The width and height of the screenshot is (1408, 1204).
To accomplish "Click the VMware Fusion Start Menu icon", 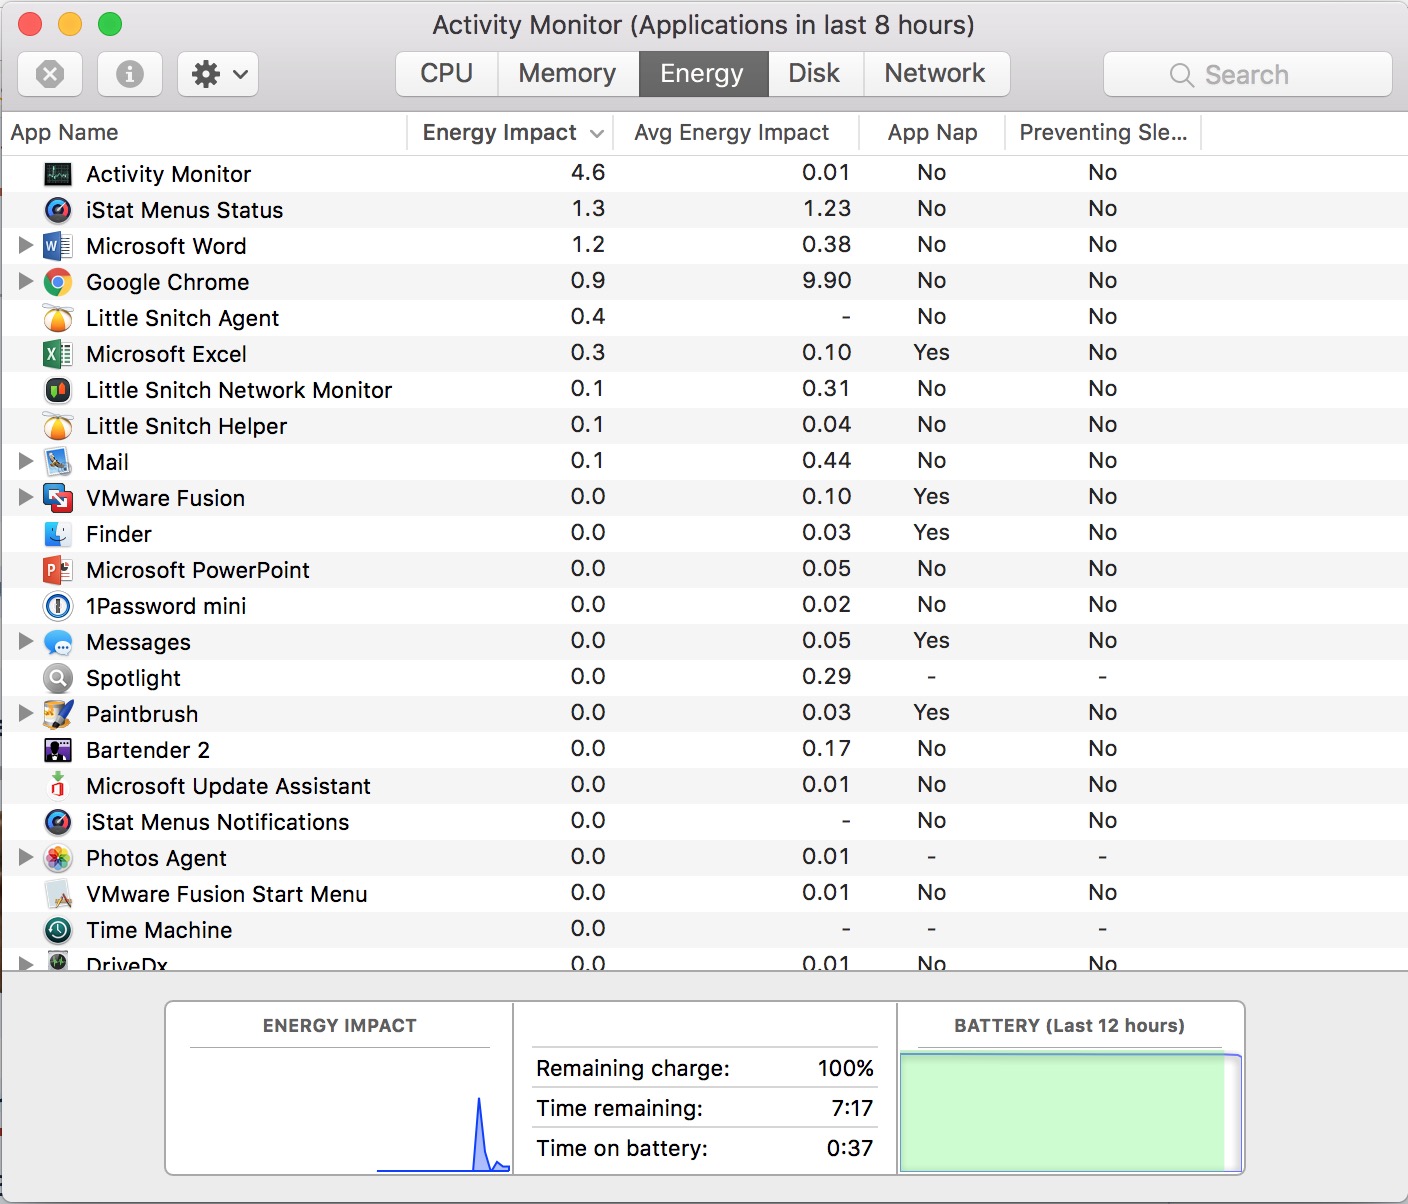I will (58, 894).
